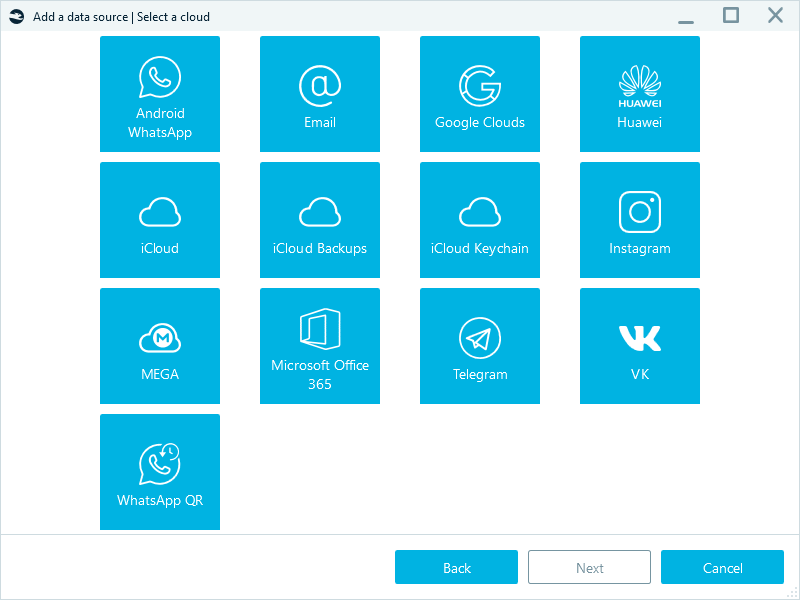Open the MEGA data source

(x=160, y=346)
